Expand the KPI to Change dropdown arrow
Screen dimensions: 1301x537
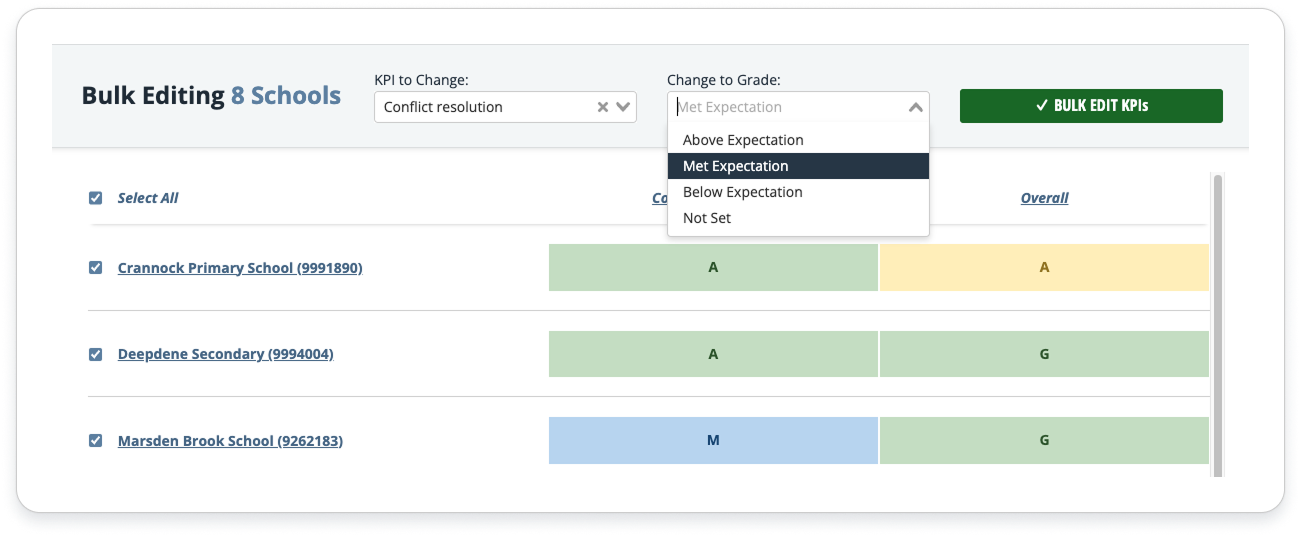click(x=623, y=107)
